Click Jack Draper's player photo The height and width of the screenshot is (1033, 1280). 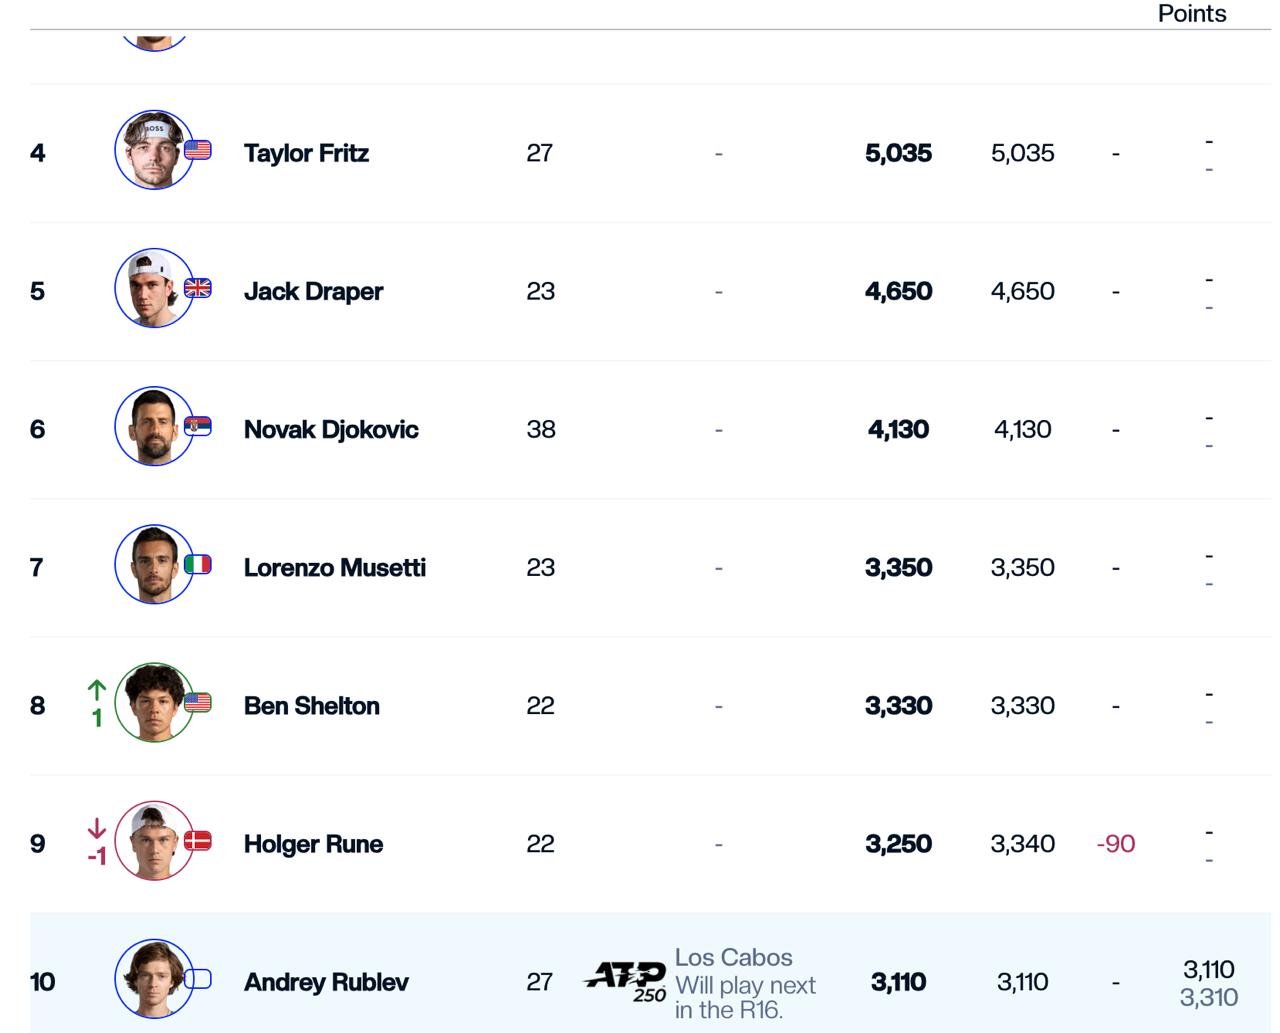(x=154, y=288)
